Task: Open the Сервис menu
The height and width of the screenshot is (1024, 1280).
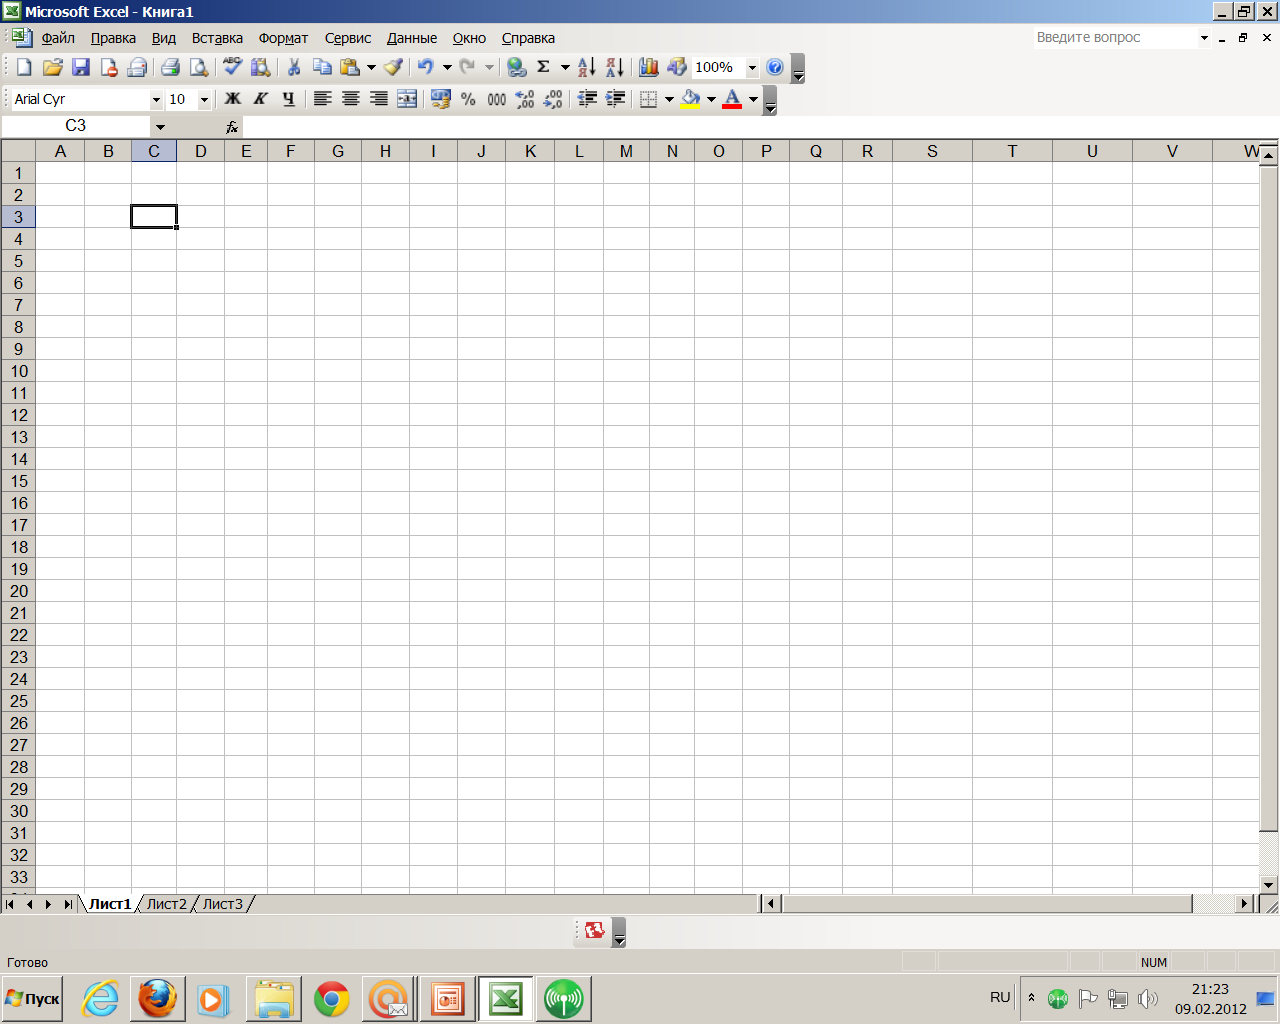Action: pyautogui.click(x=348, y=38)
